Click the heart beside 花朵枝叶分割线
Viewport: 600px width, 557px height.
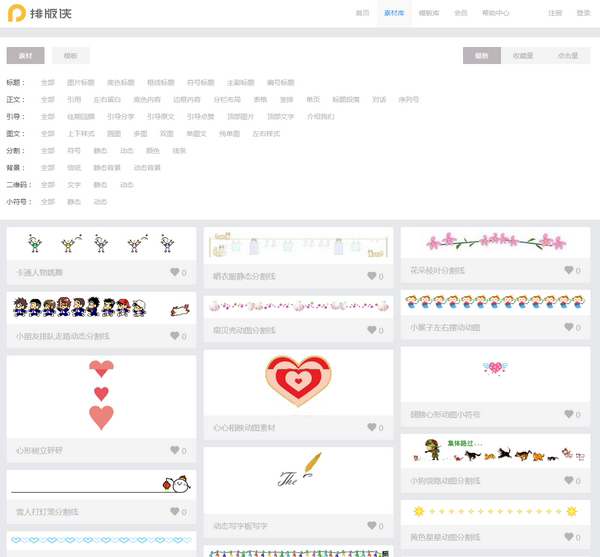(x=569, y=270)
